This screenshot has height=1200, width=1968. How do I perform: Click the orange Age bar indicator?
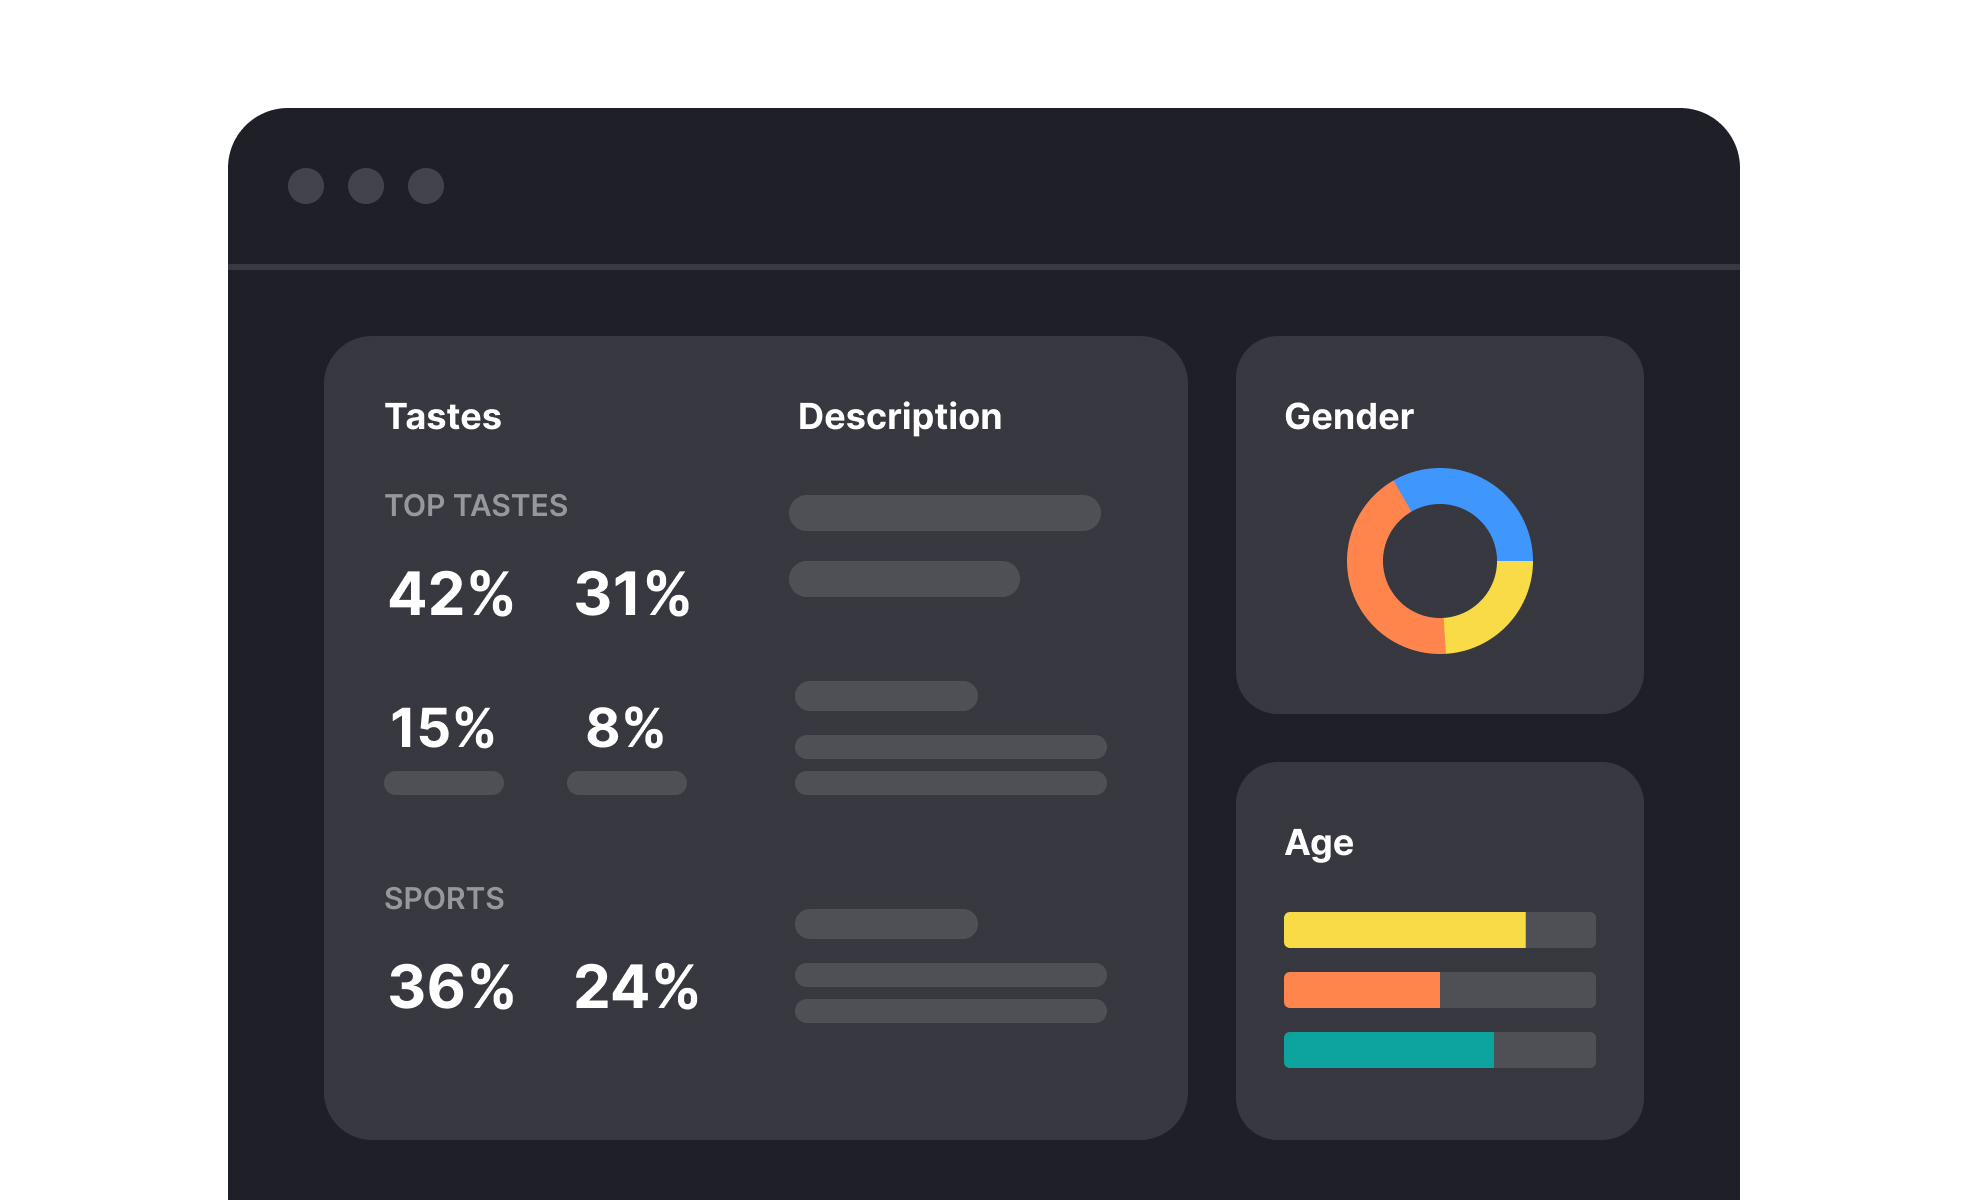pyautogui.click(x=1360, y=988)
